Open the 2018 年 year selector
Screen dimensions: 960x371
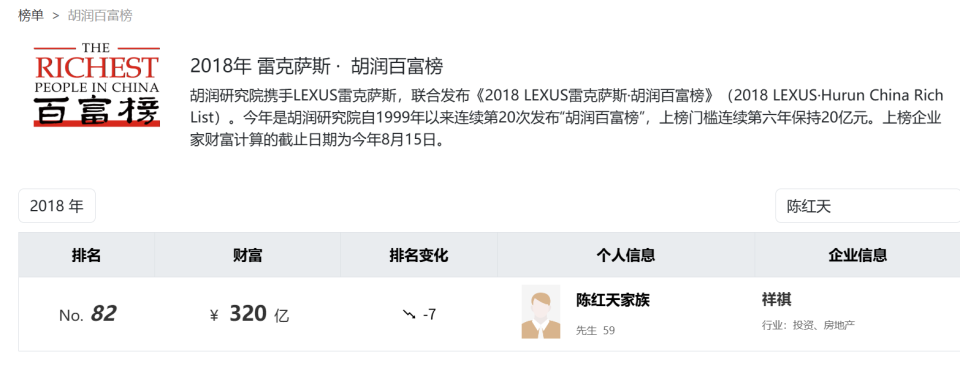click(57, 206)
